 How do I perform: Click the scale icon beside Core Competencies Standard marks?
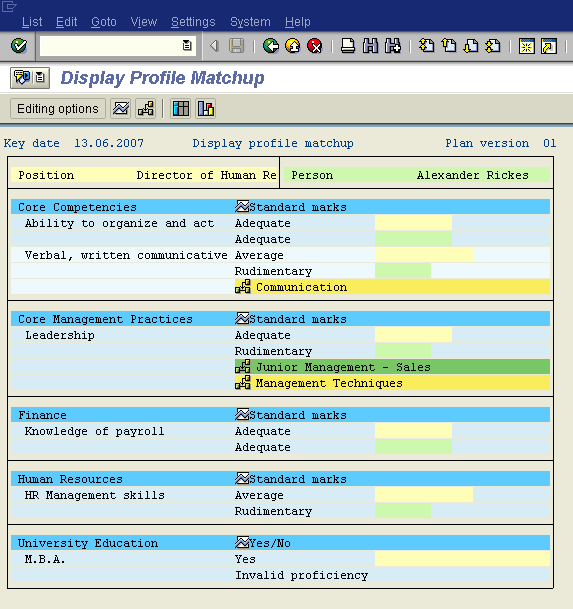pos(242,207)
